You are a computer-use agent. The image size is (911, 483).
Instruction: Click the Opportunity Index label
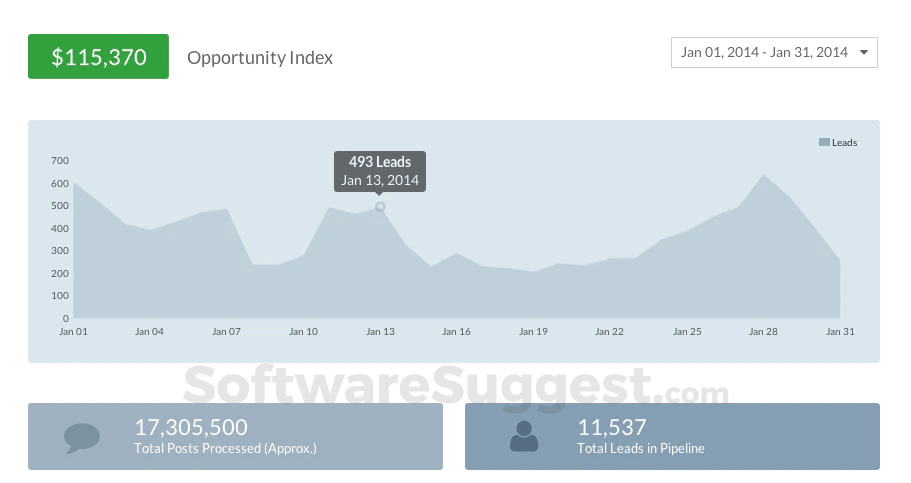[x=260, y=58]
